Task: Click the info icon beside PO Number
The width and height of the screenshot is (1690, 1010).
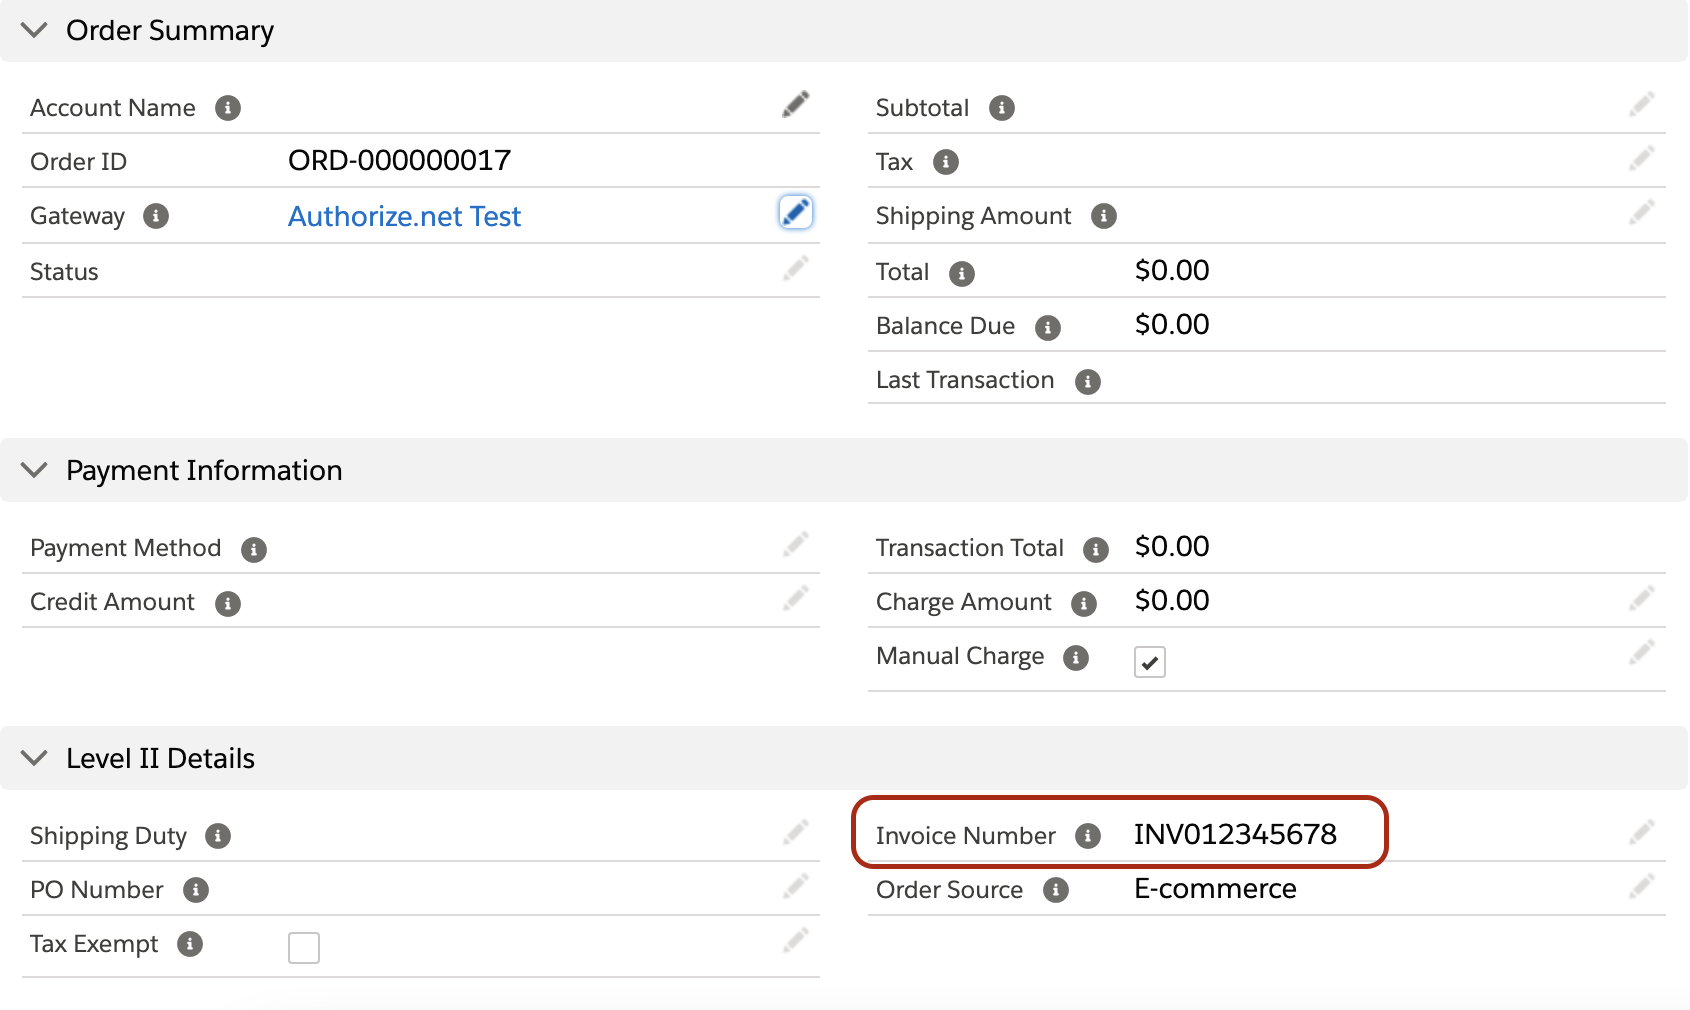Action: coord(196,890)
